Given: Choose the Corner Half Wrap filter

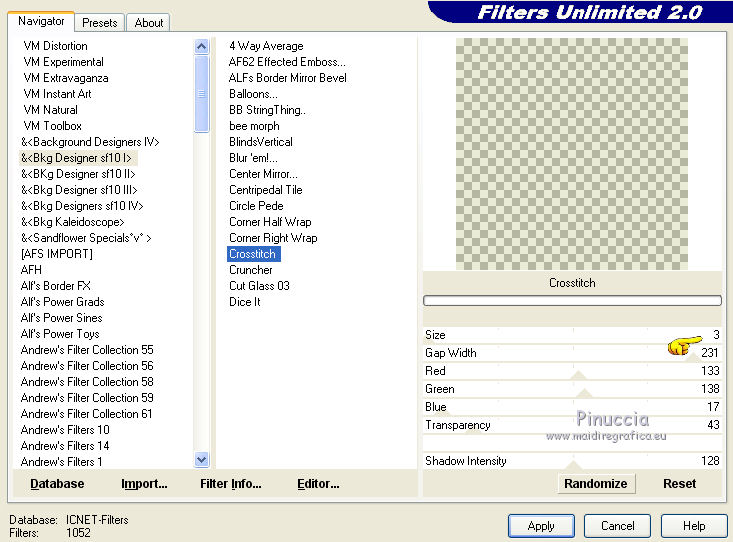Looking at the screenshot, I should [x=270, y=222].
